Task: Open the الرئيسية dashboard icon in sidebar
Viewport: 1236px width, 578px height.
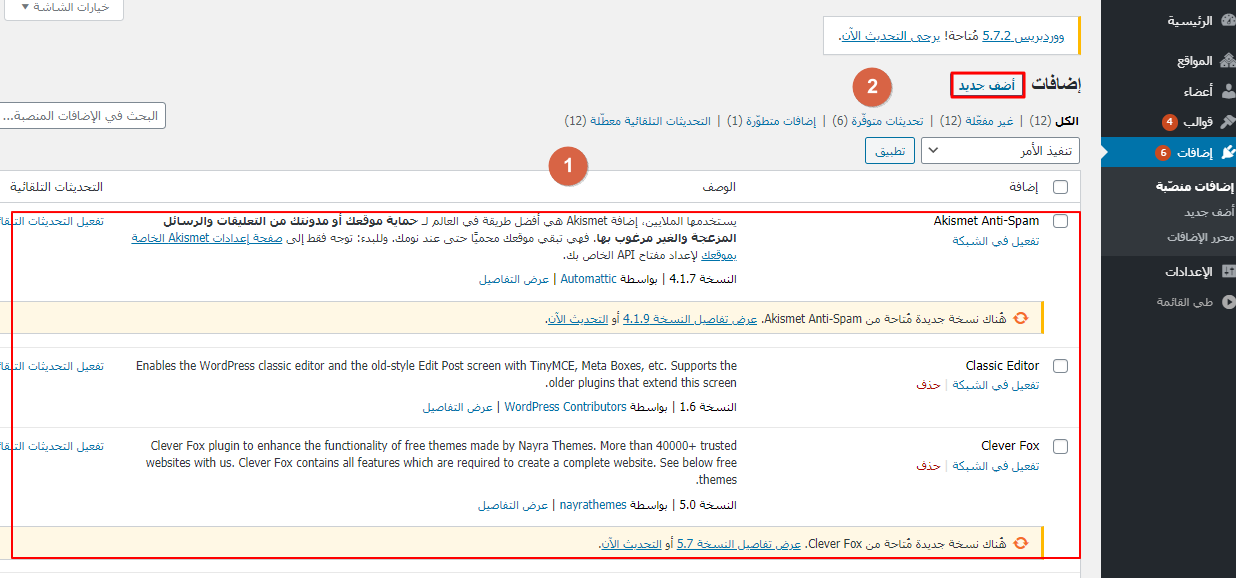Action: click(x=1228, y=20)
